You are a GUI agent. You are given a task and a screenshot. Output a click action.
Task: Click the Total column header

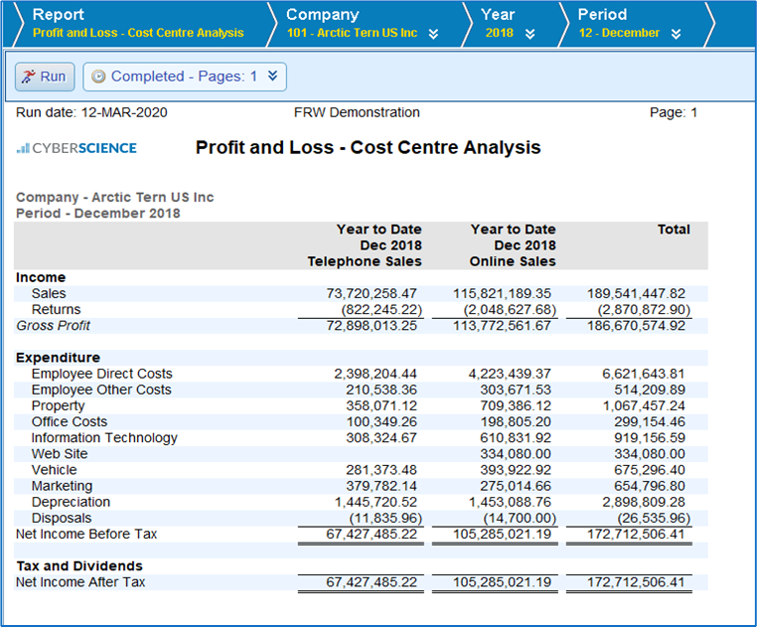673,229
